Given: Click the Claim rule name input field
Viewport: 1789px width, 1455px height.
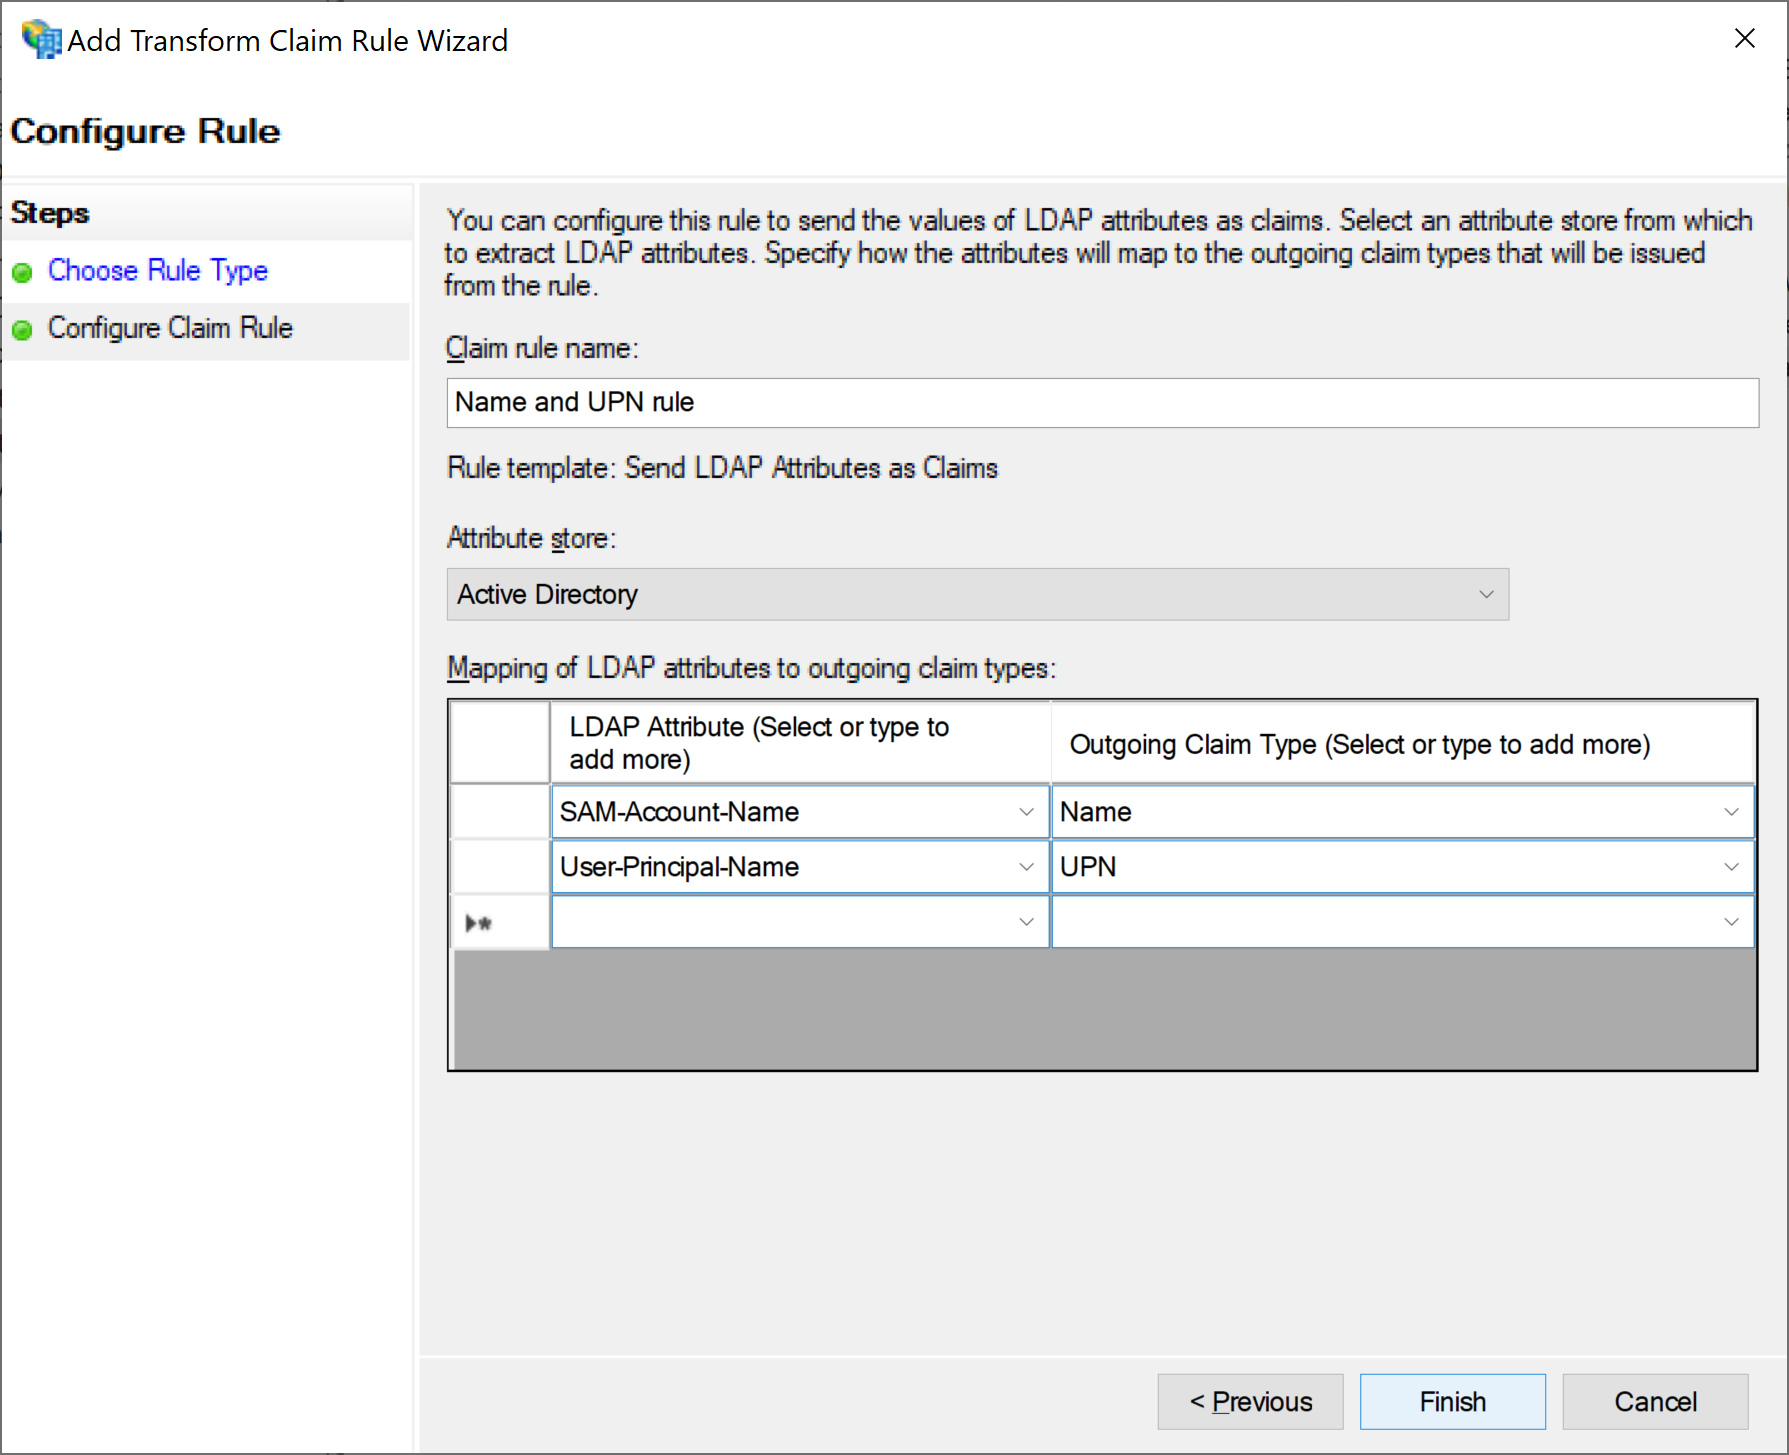Looking at the screenshot, I should click(1102, 402).
